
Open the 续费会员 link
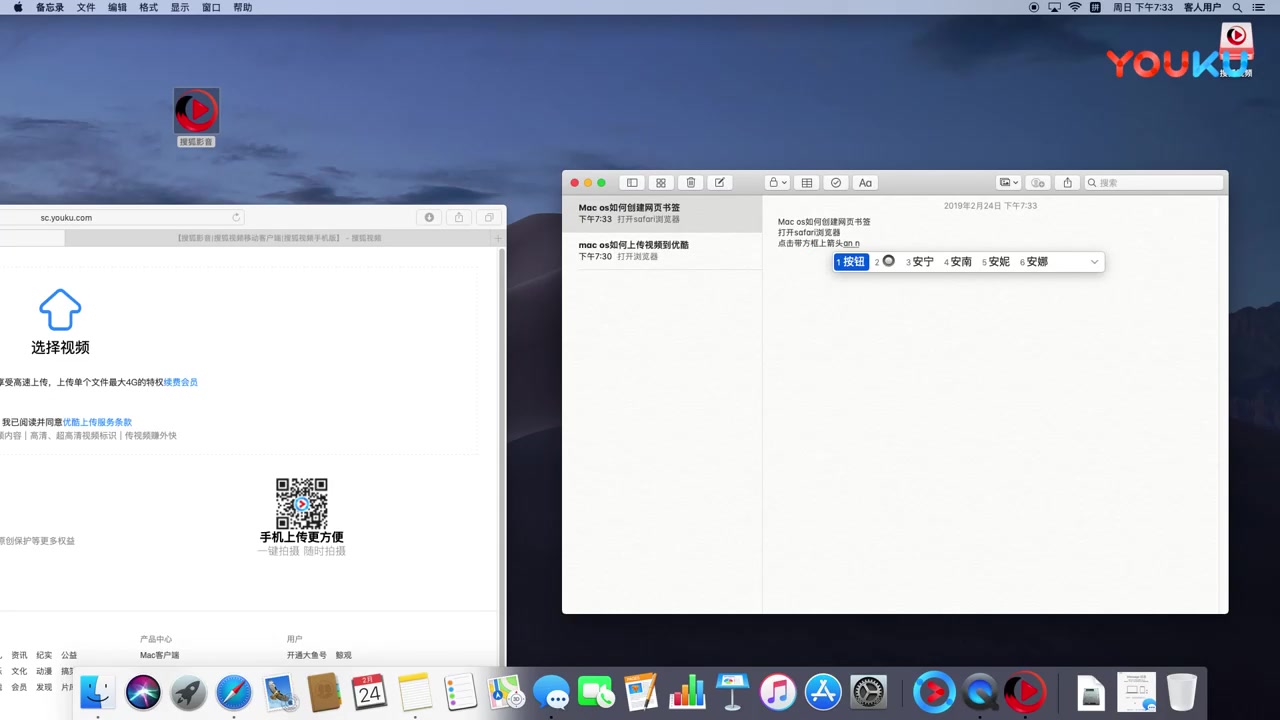(181, 382)
